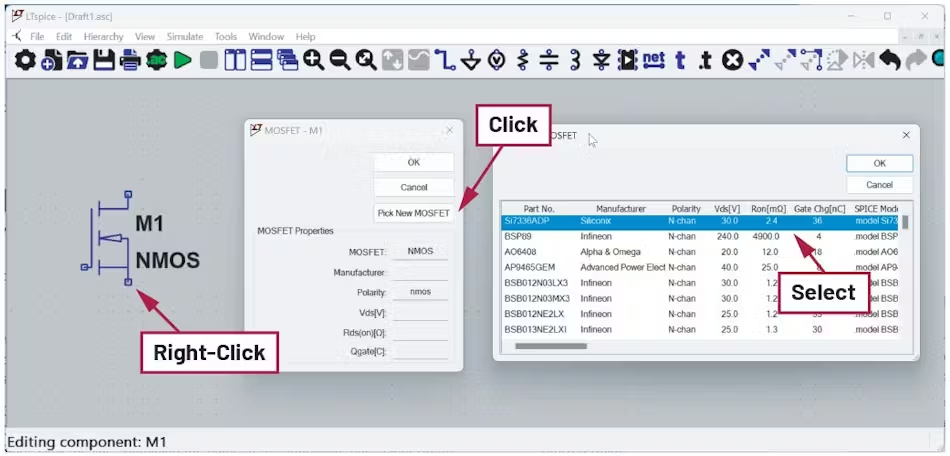Click the greyed redo arrow
The height and width of the screenshot is (456, 950).
click(915, 60)
